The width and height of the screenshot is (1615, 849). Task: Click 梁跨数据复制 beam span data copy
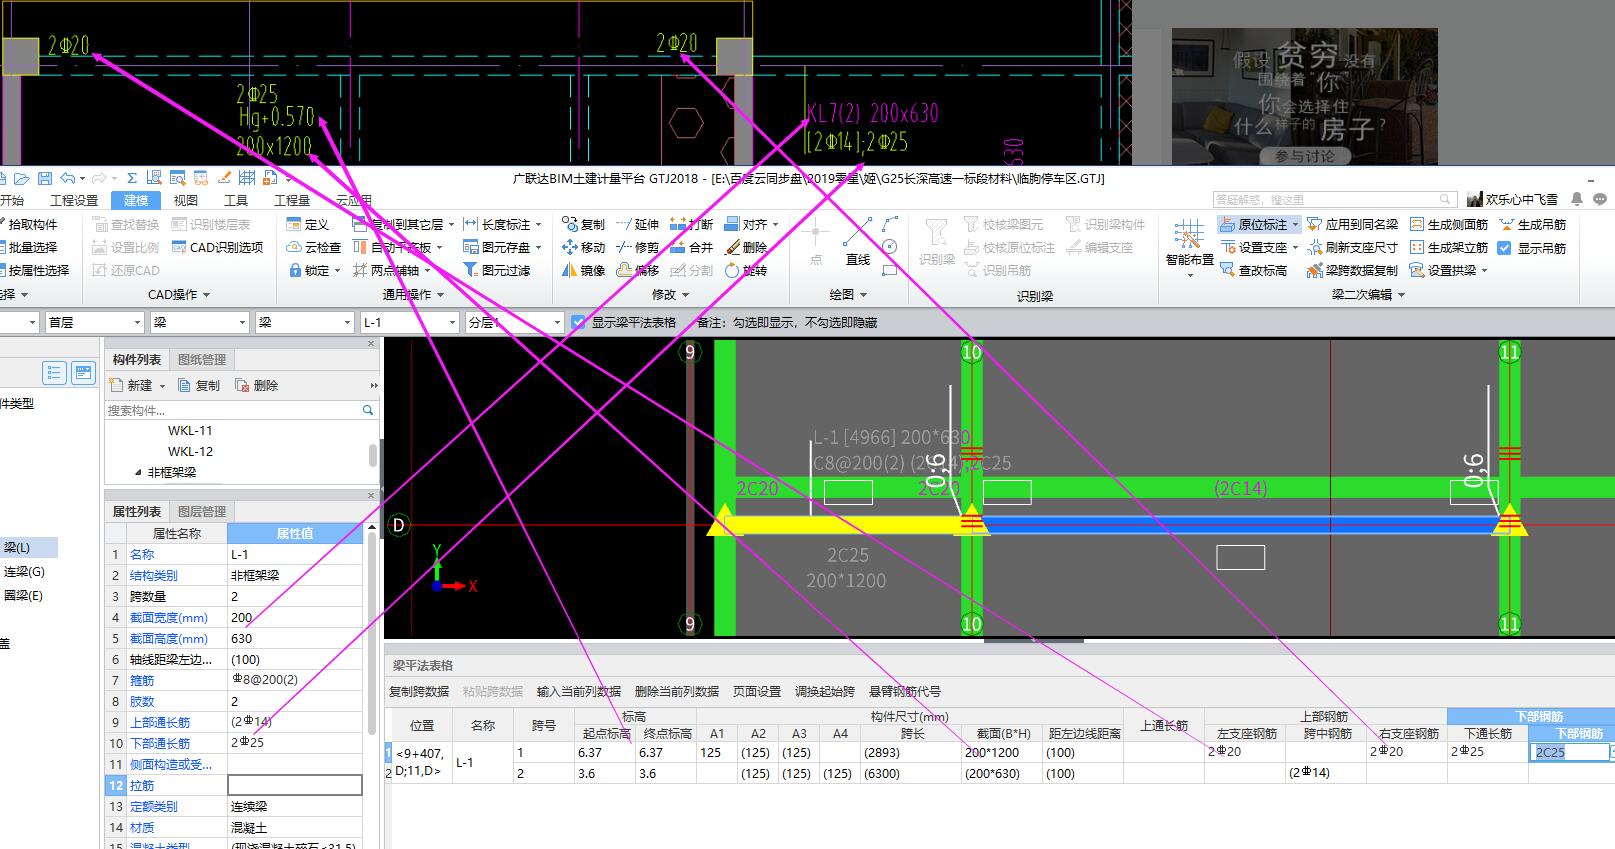[x=1352, y=270]
